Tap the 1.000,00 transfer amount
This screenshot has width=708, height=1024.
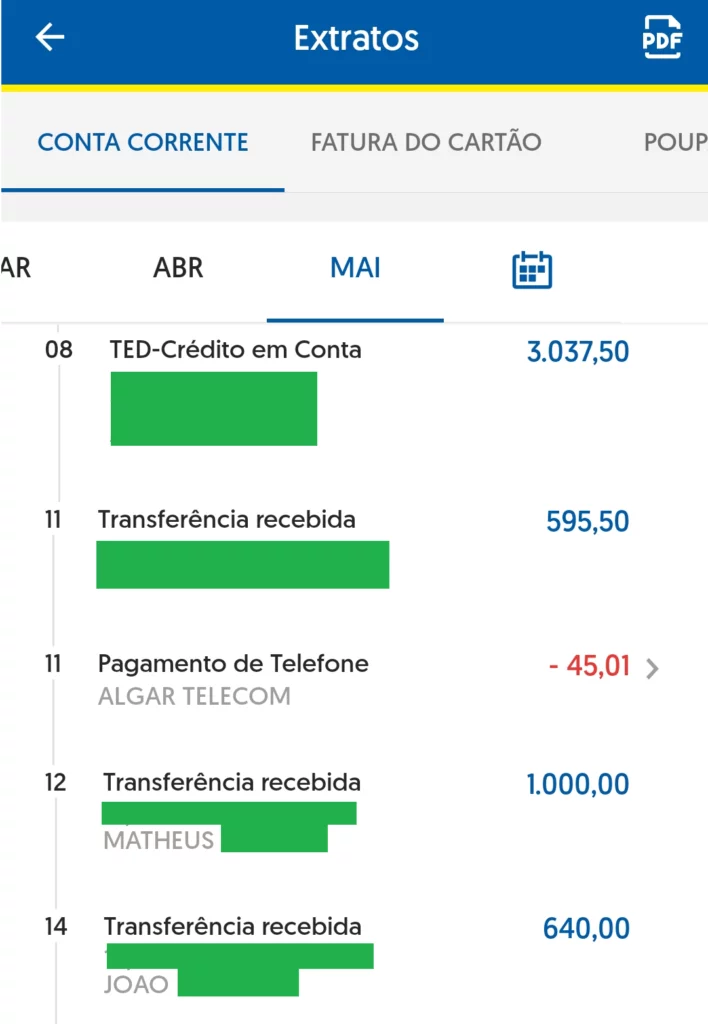[578, 784]
